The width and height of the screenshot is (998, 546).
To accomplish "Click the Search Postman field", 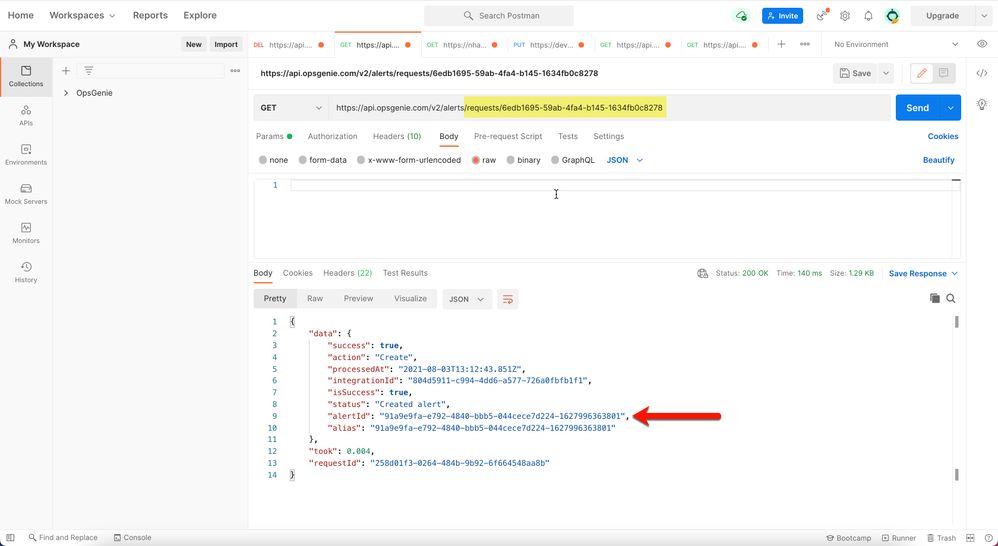I will [x=498, y=16].
